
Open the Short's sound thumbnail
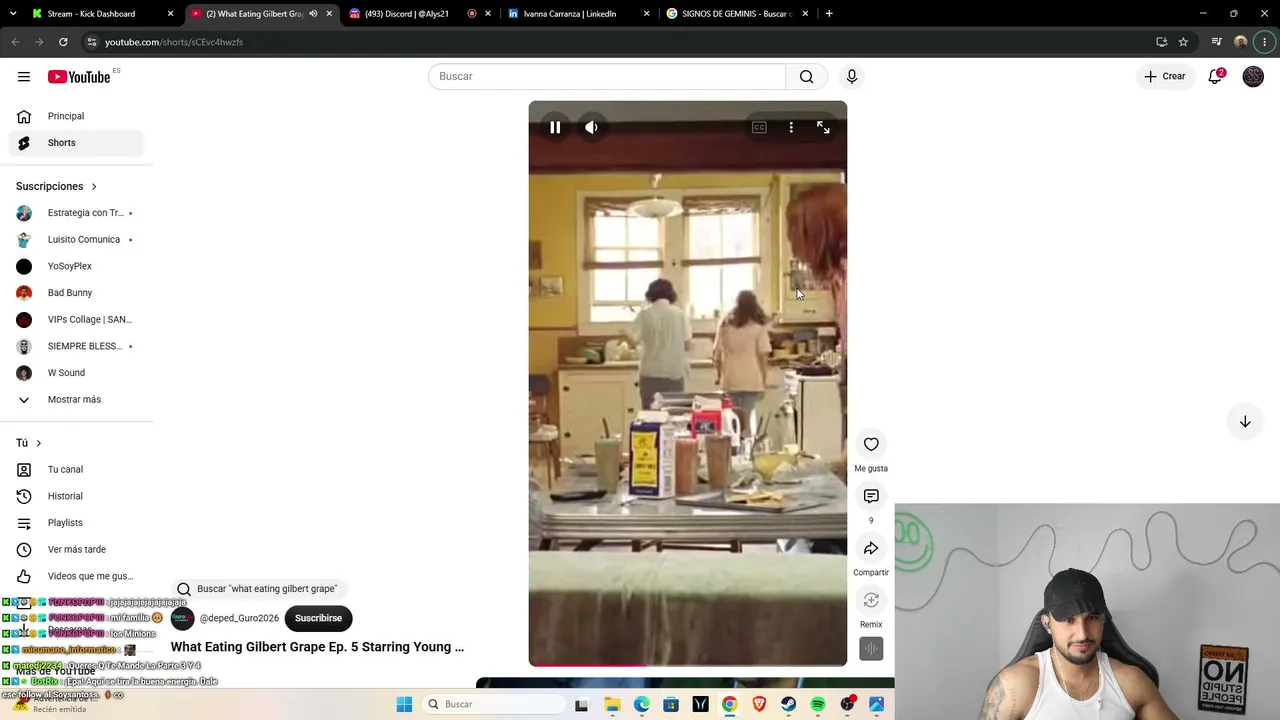coord(871,649)
